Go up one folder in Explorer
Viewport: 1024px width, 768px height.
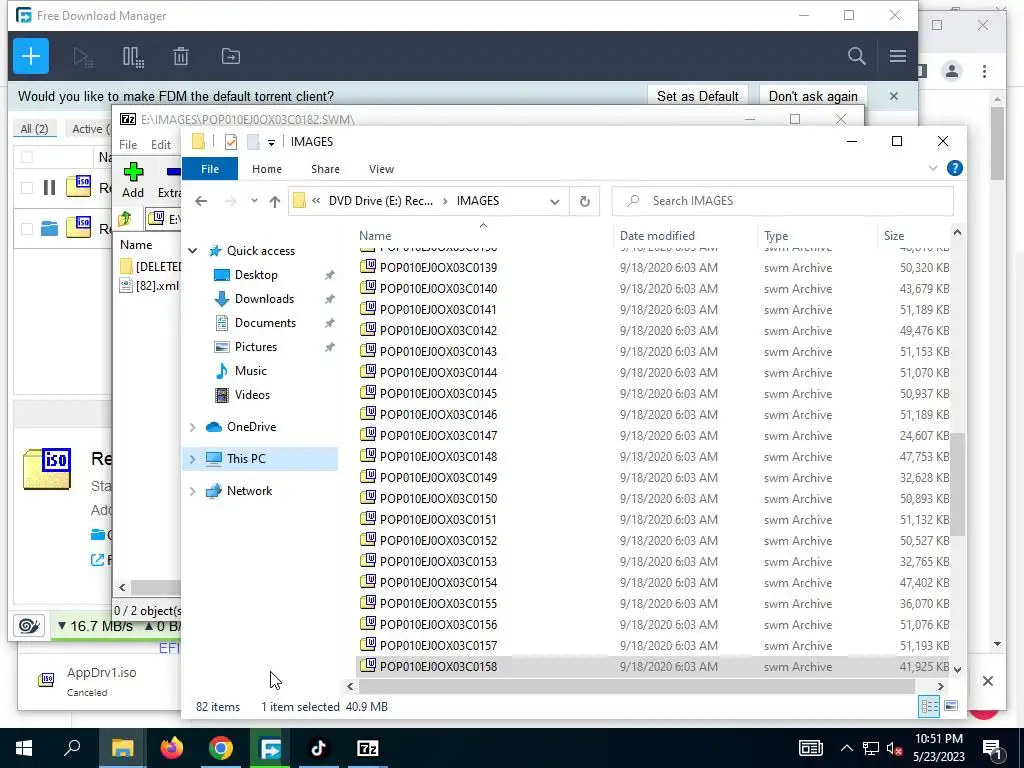275,201
